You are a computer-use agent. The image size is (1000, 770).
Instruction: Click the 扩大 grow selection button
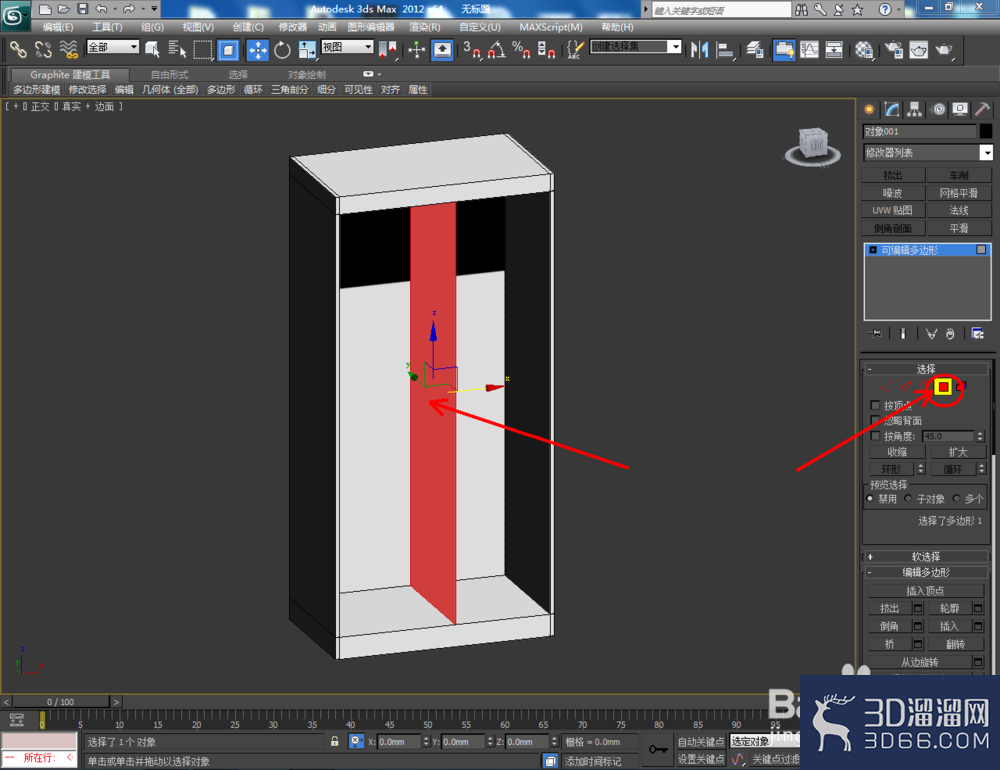[958, 452]
